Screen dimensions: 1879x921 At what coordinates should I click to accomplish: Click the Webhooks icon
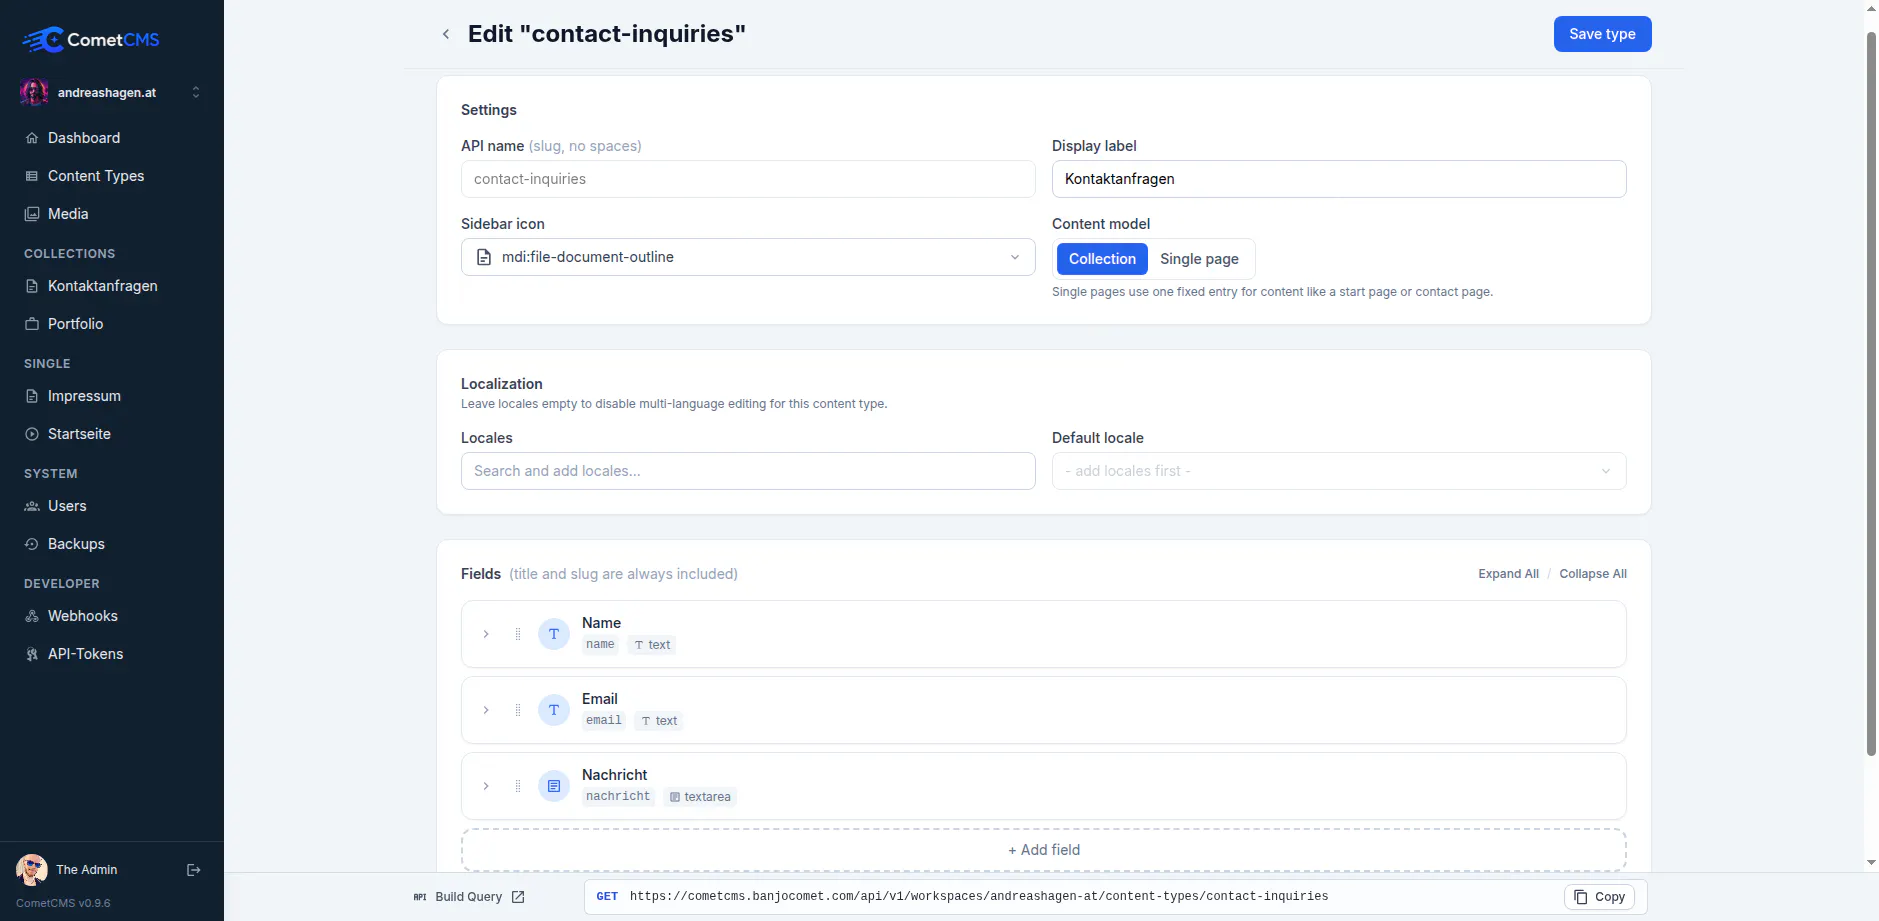(x=32, y=616)
